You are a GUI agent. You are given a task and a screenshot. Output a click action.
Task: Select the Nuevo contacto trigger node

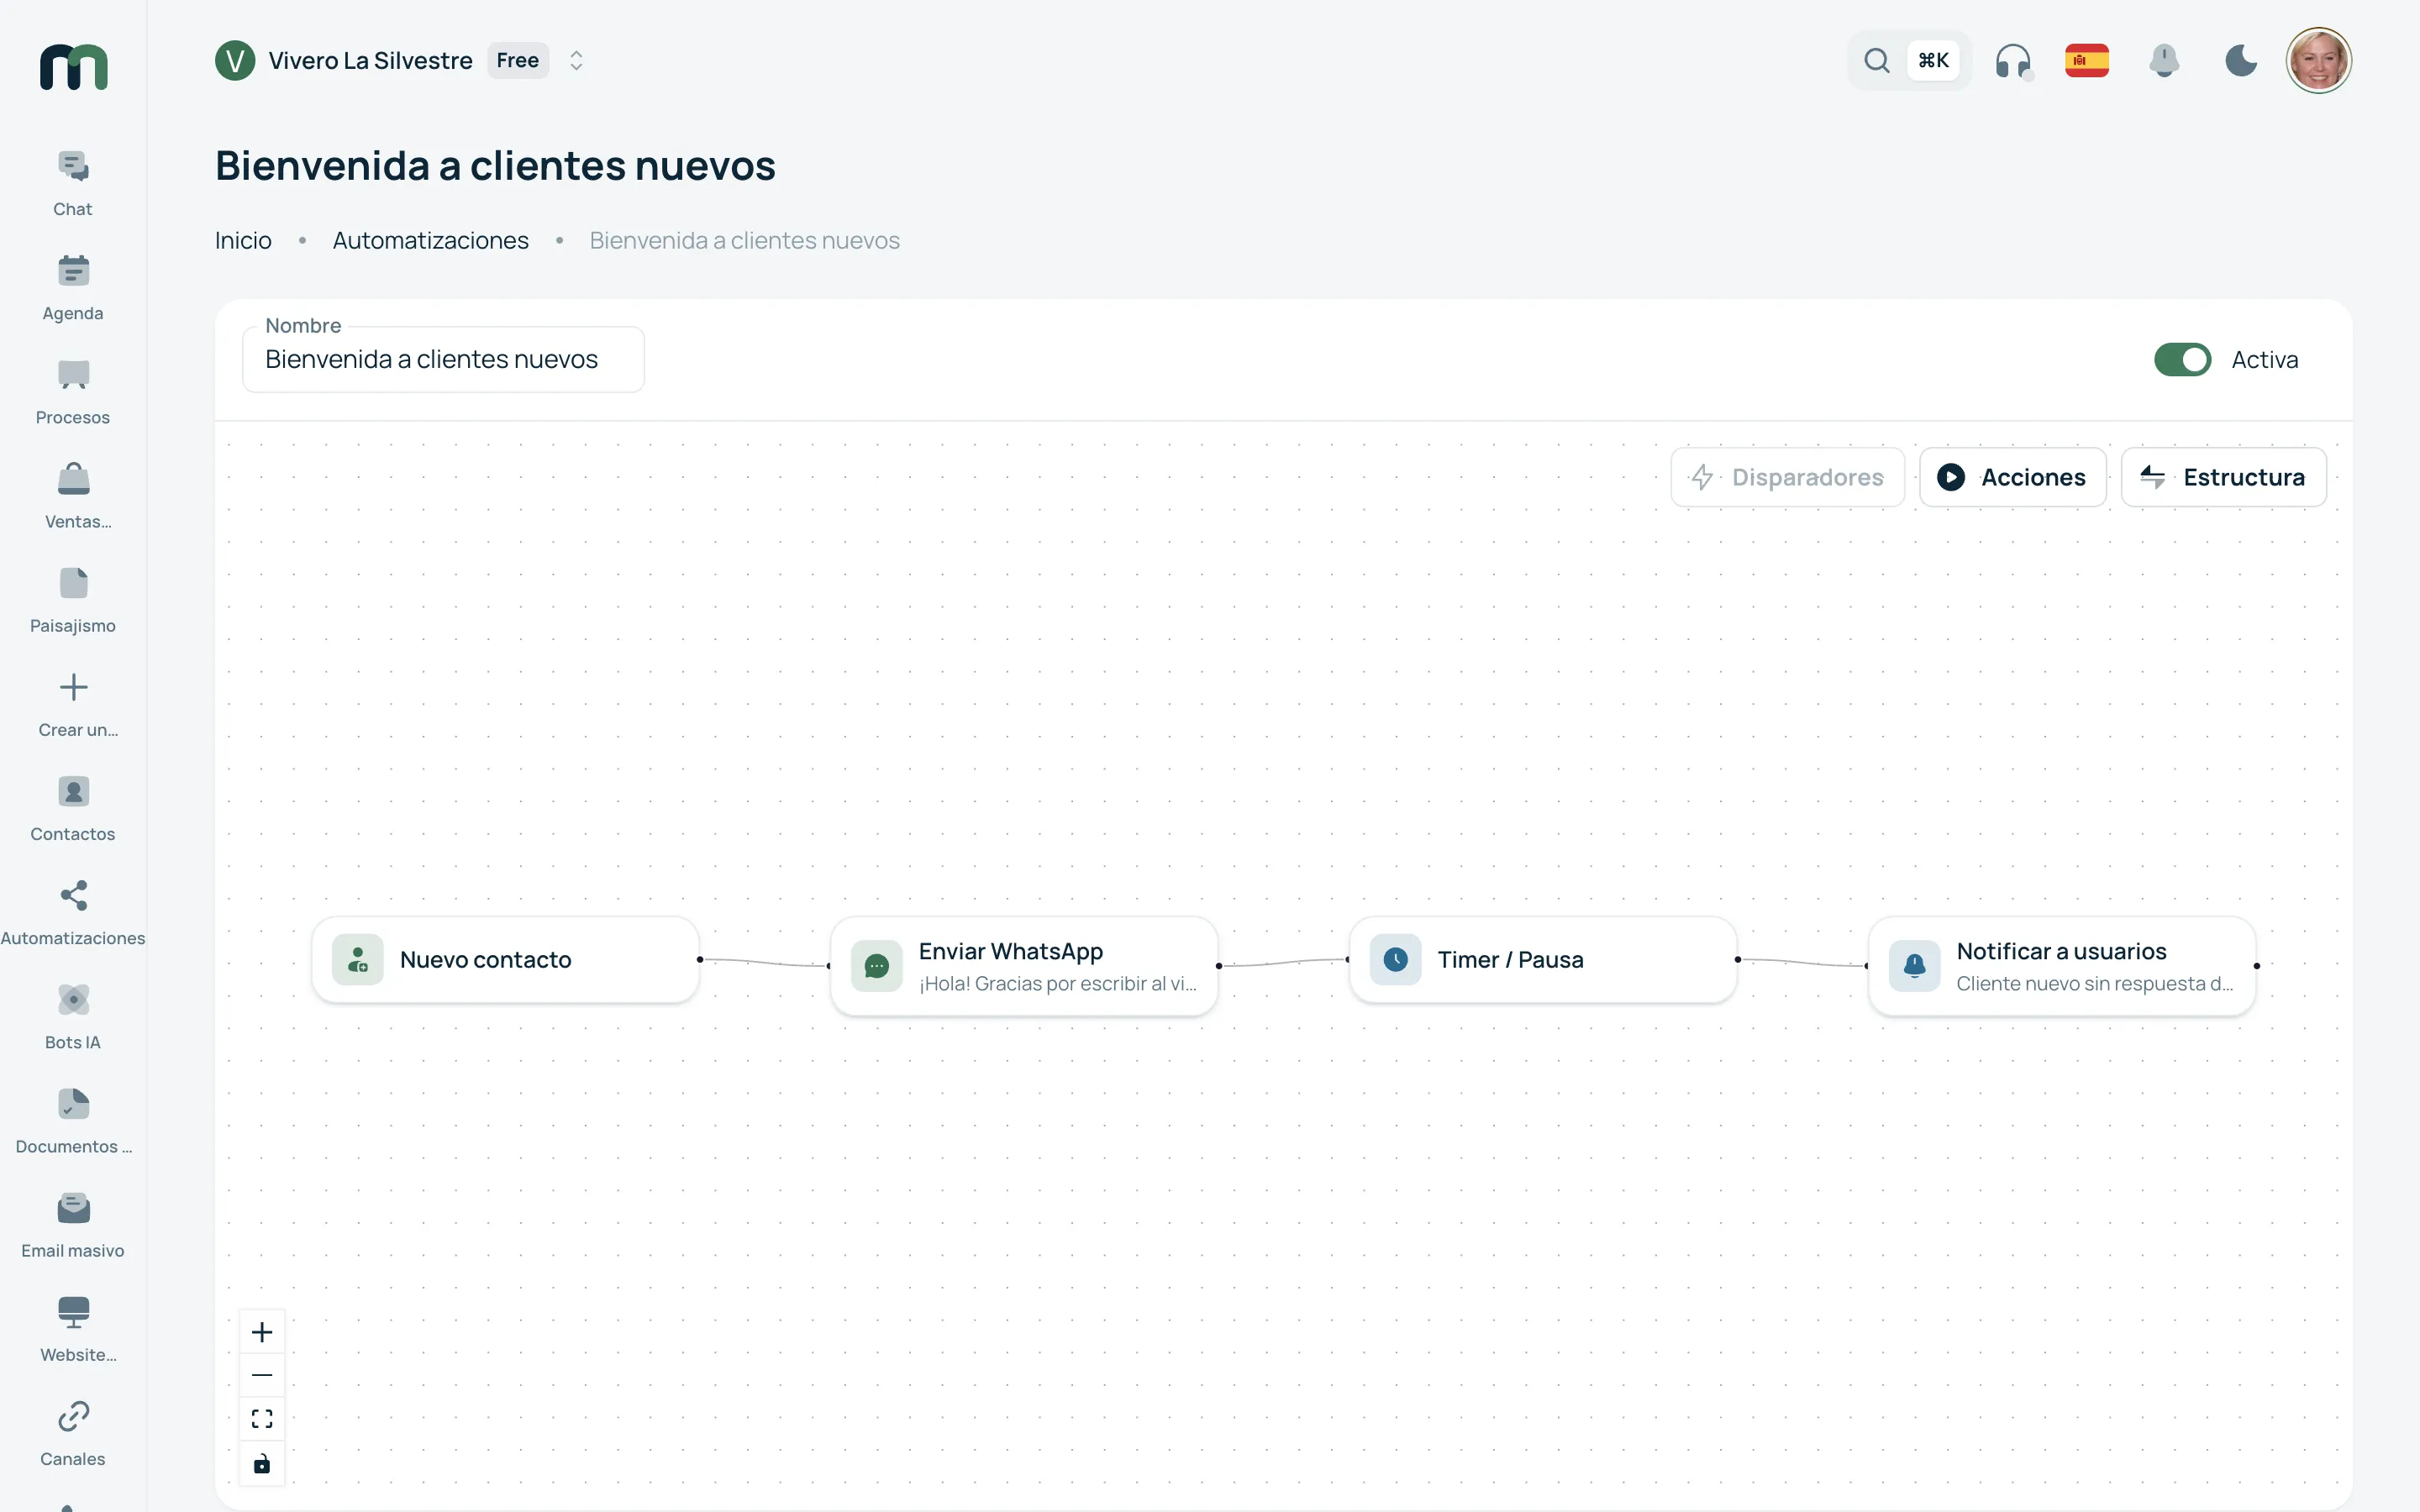point(505,960)
